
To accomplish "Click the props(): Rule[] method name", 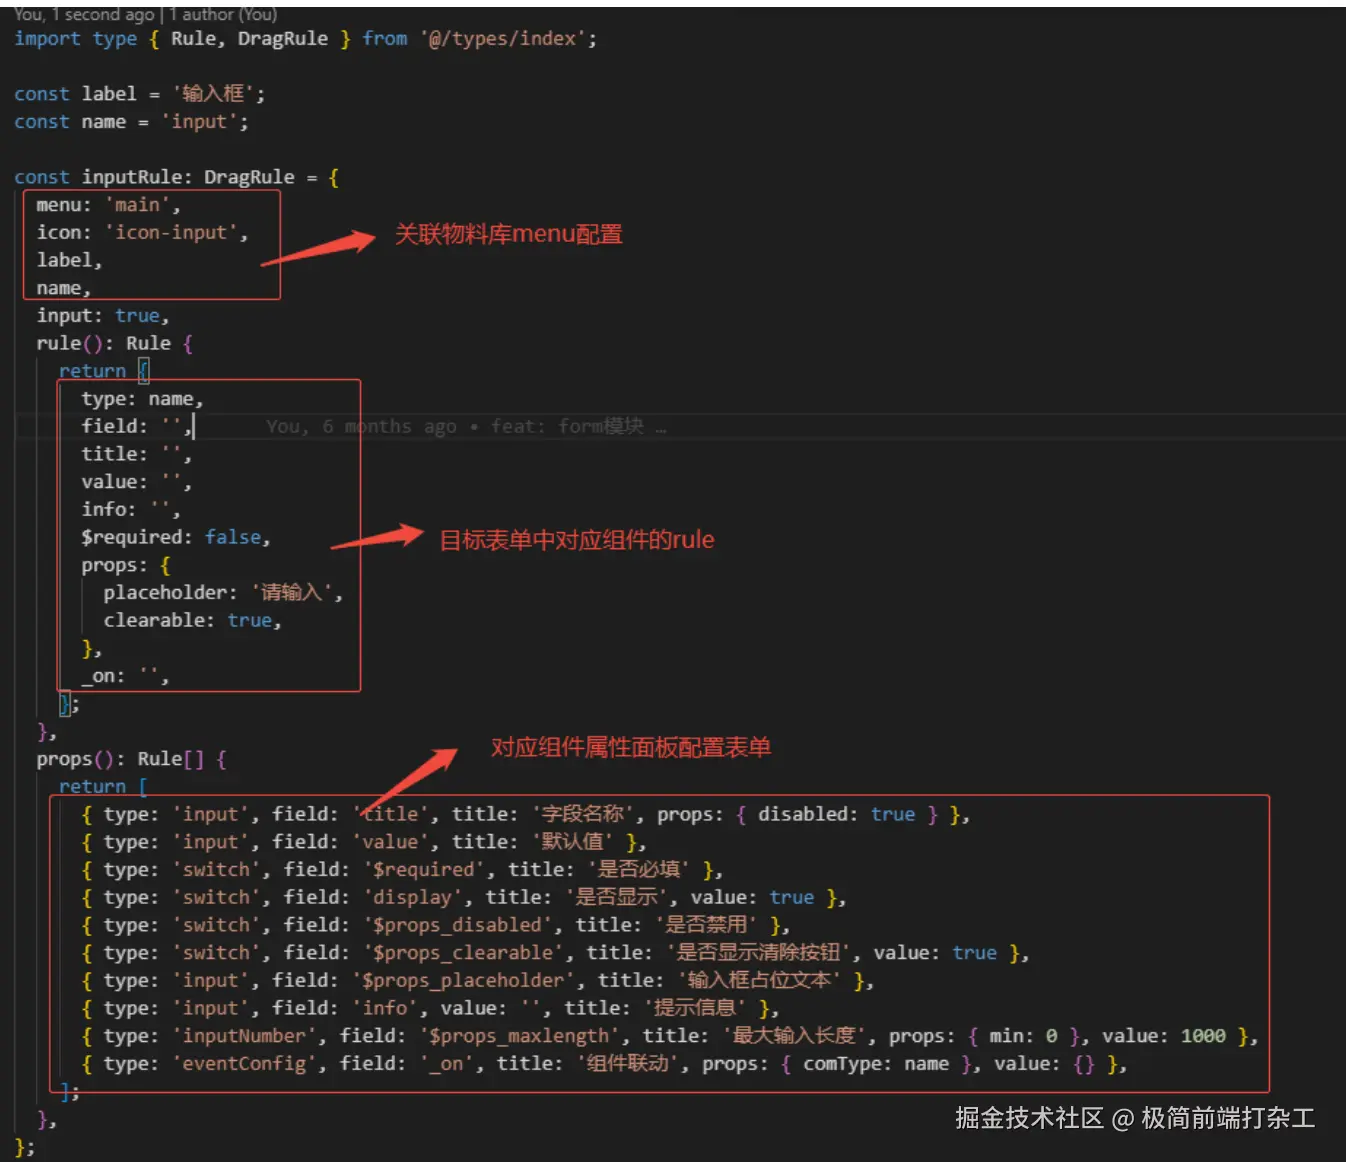I will tap(64, 759).
